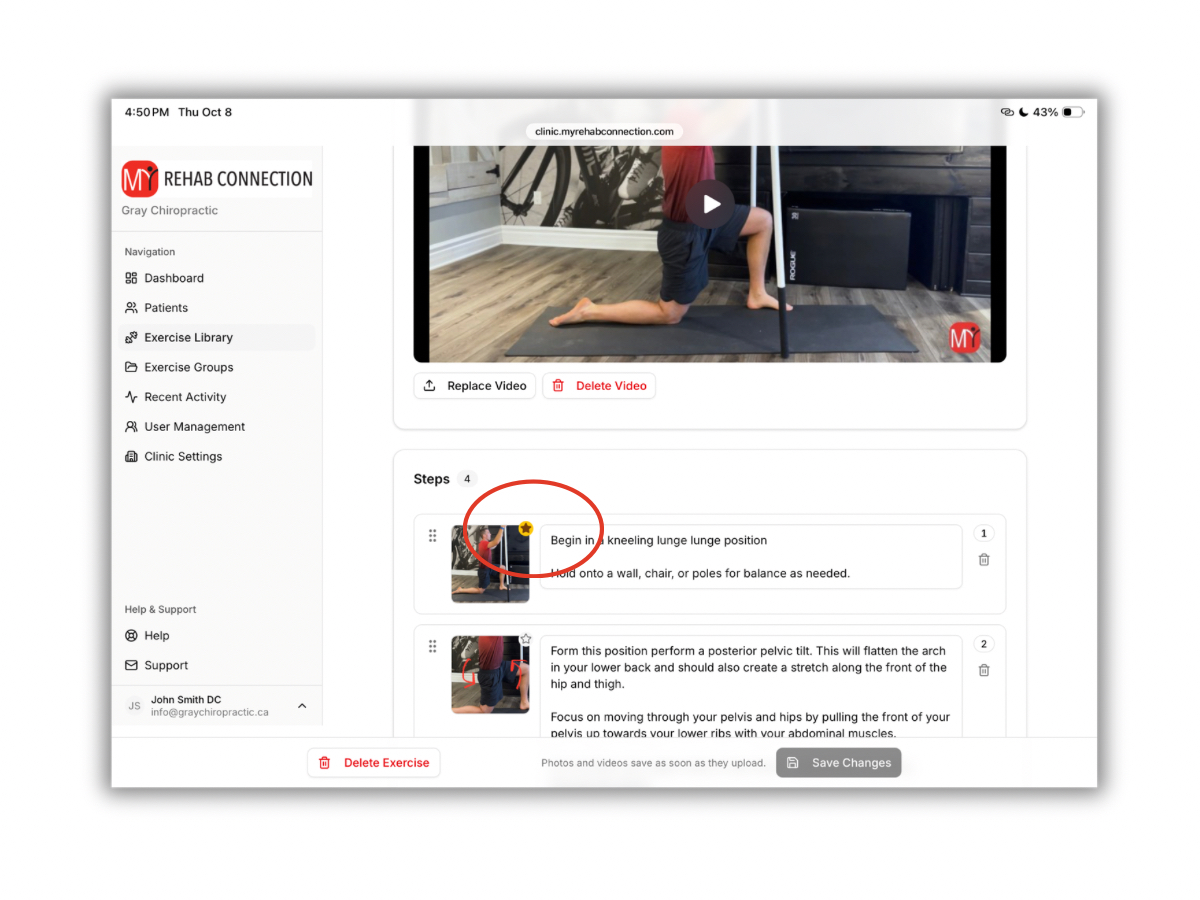Edit the step 1 description text field

[x=751, y=557]
